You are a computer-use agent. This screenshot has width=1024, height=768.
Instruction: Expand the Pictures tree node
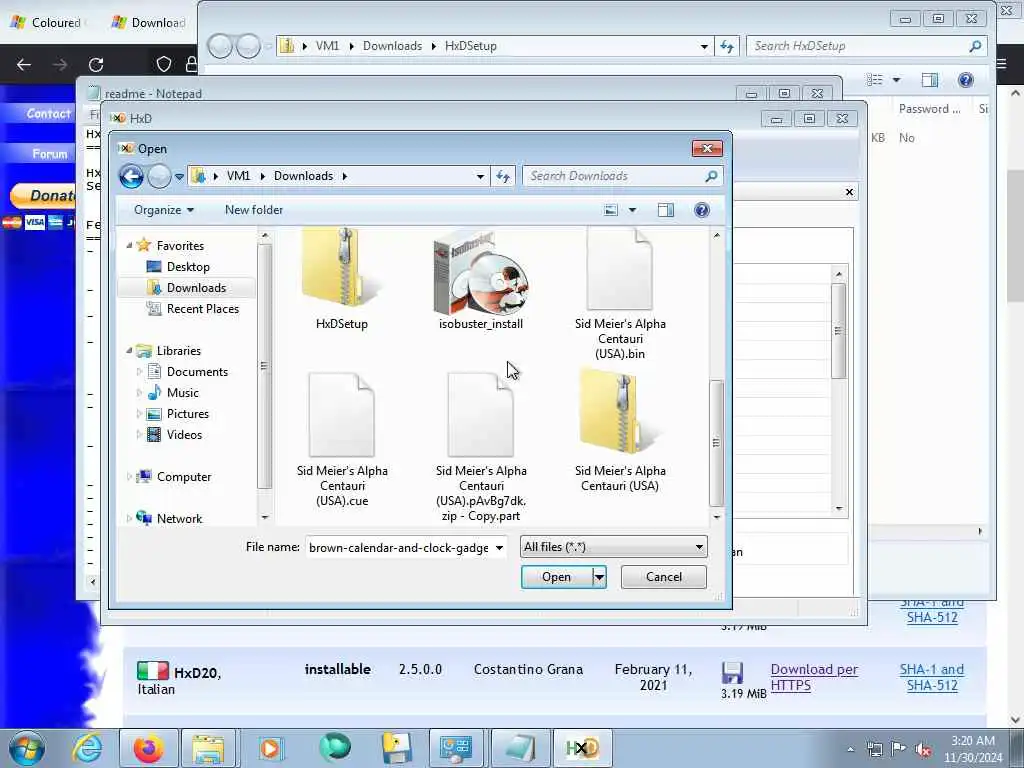click(x=139, y=414)
